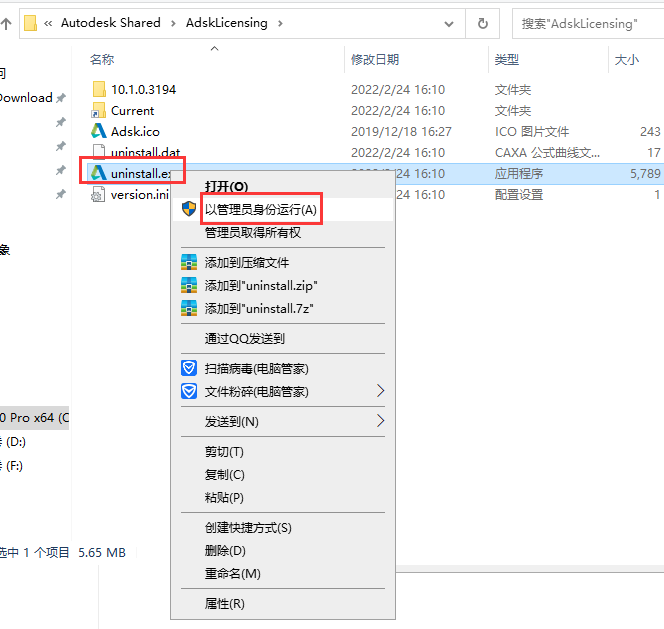Click the 应用程序 type cell
664x629 pixels.
point(519,174)
